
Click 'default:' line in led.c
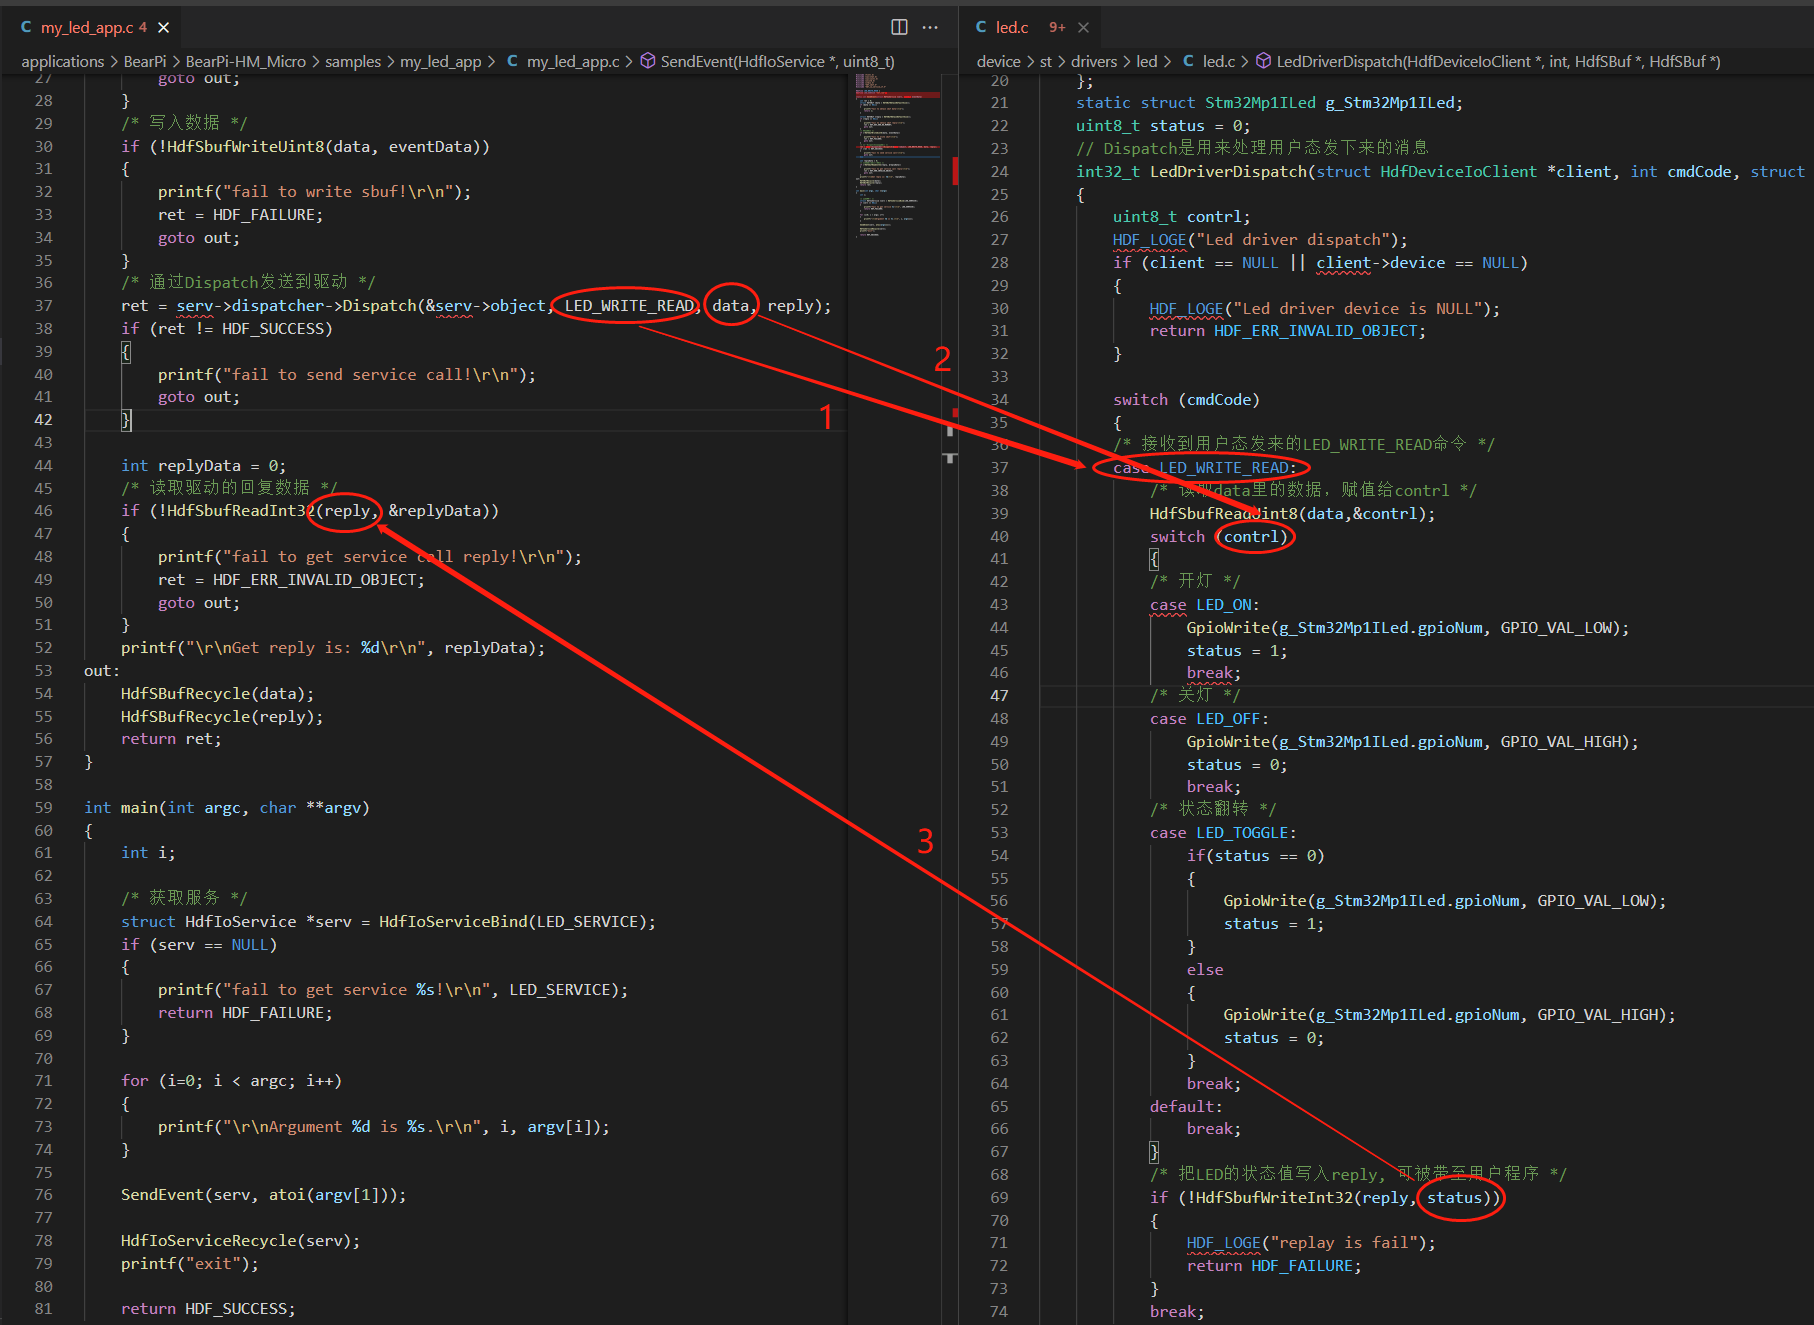pos(1186,1107)
